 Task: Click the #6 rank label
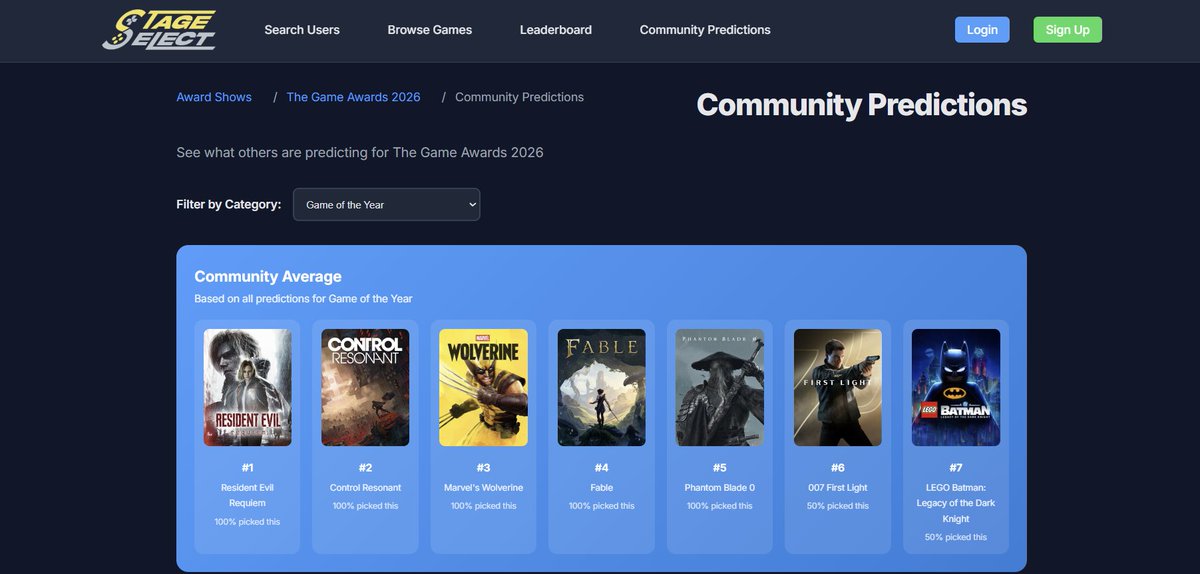point(838,468)
